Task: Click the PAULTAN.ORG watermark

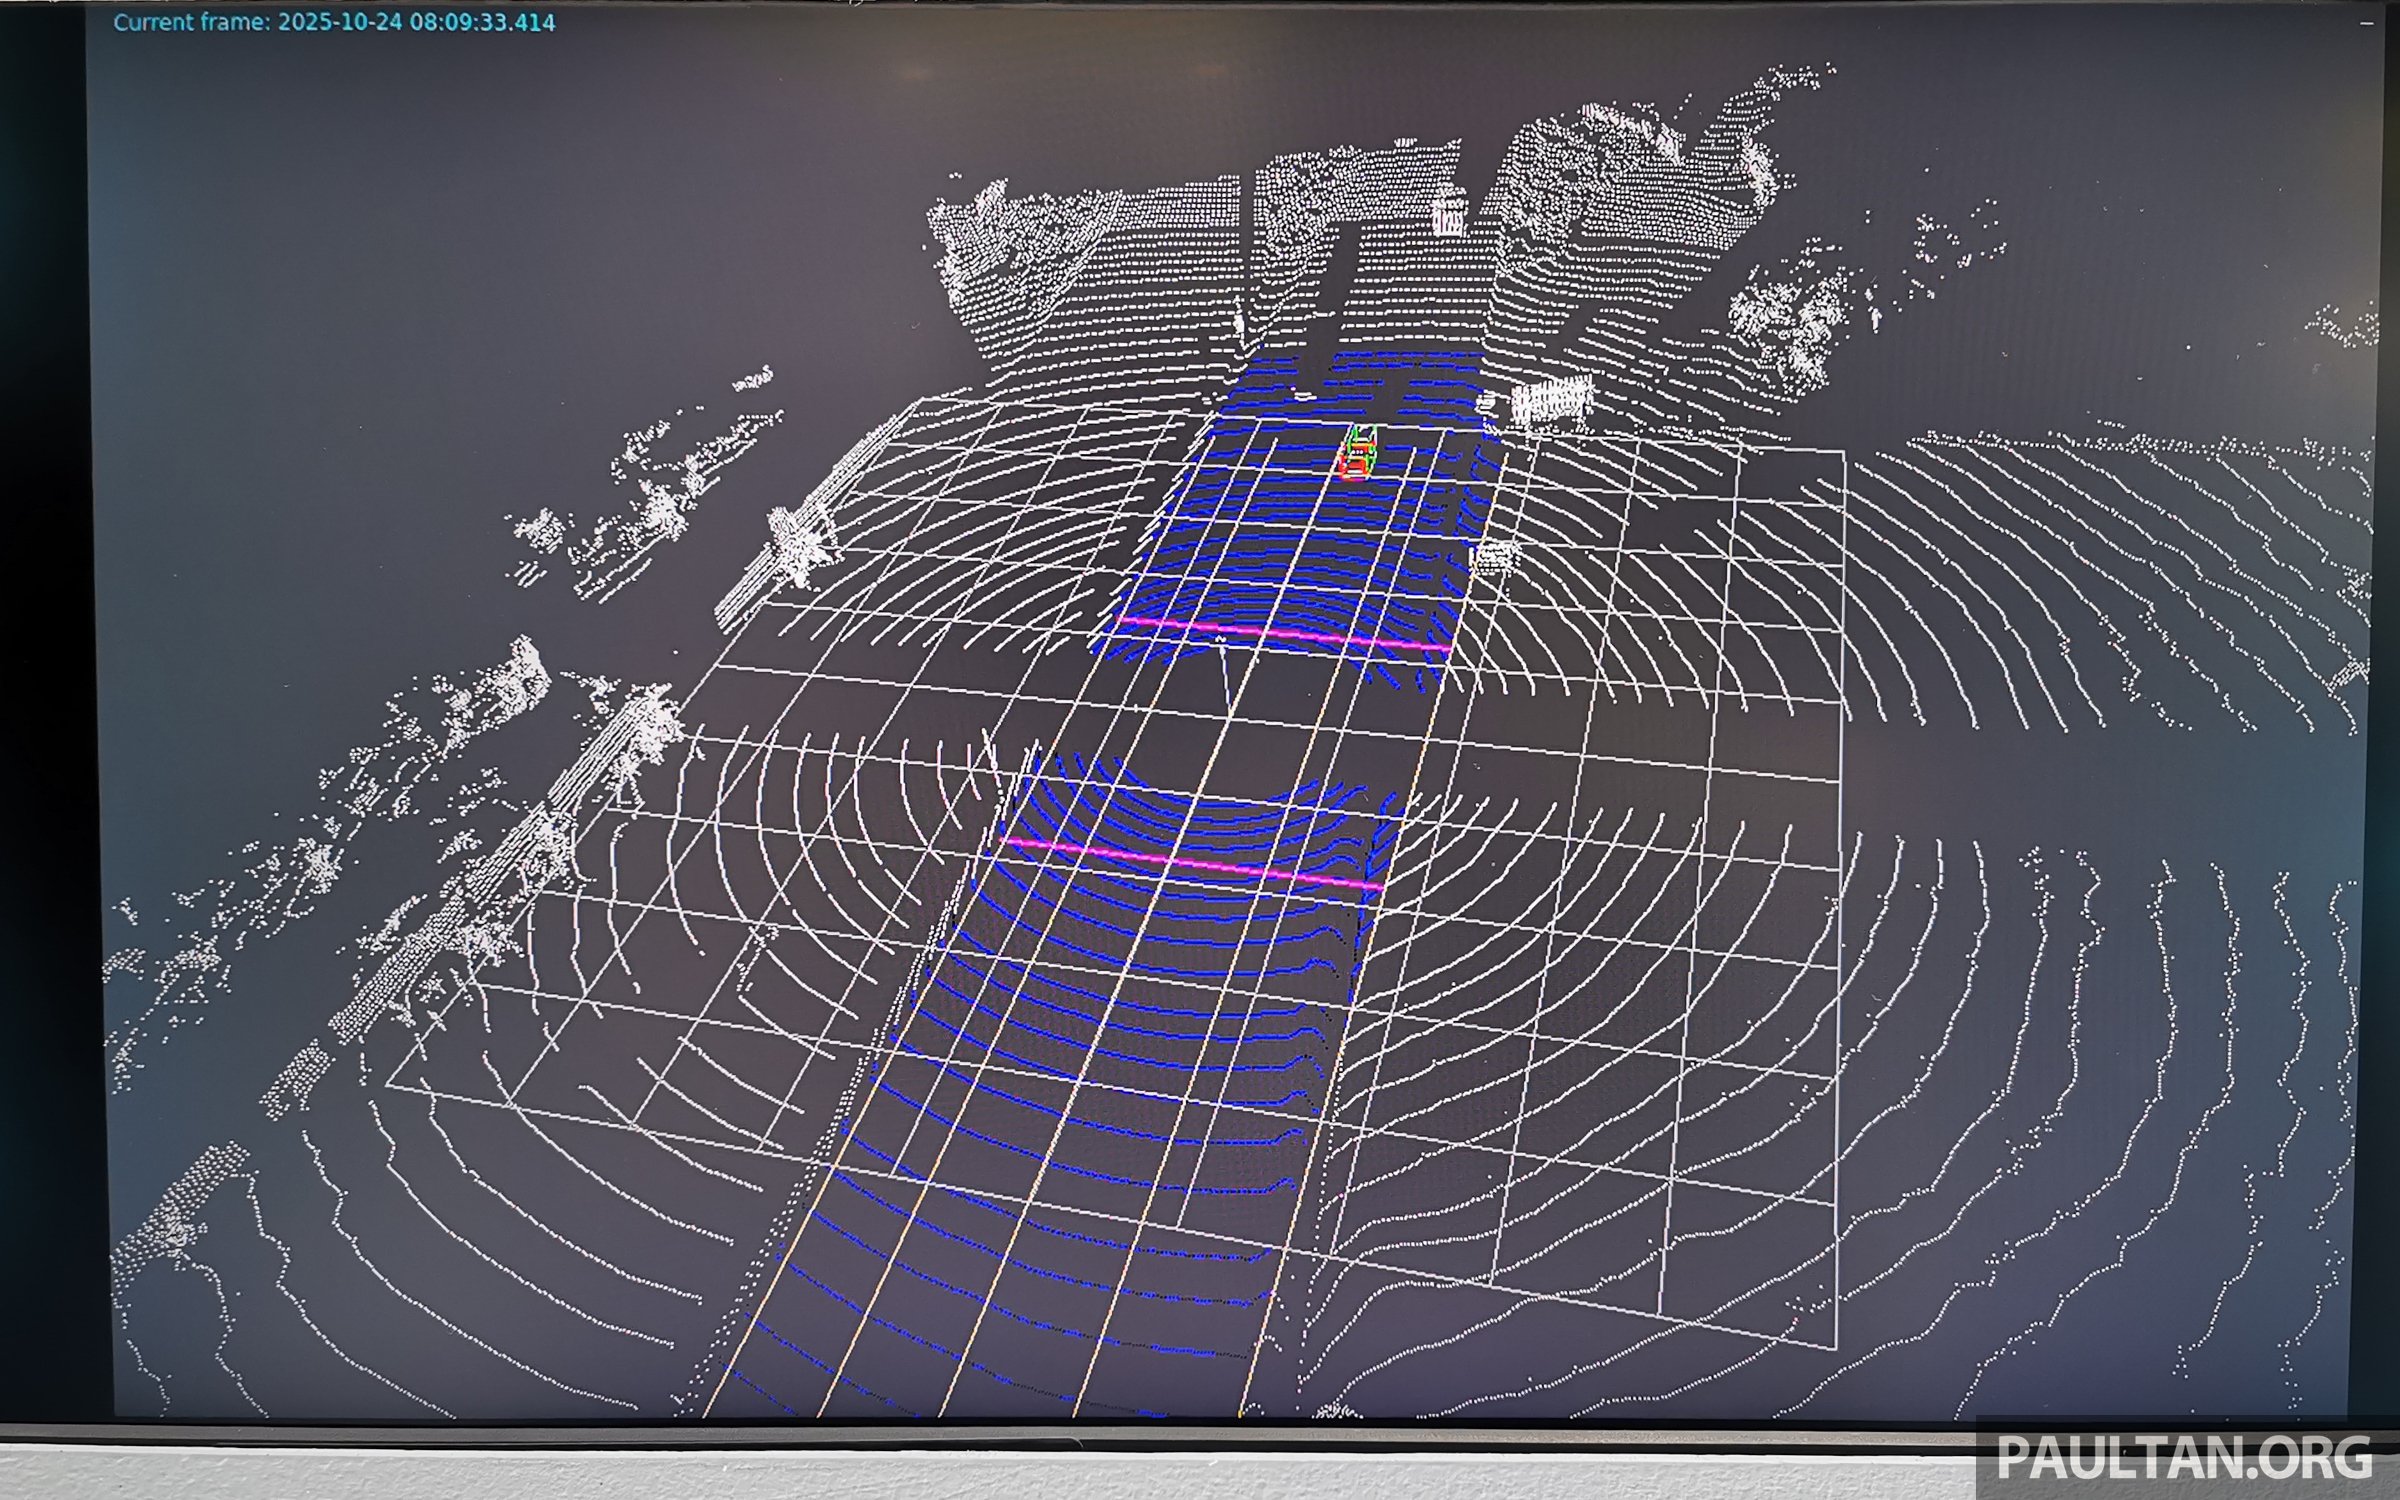Action: click(x=2184, y=1457)
